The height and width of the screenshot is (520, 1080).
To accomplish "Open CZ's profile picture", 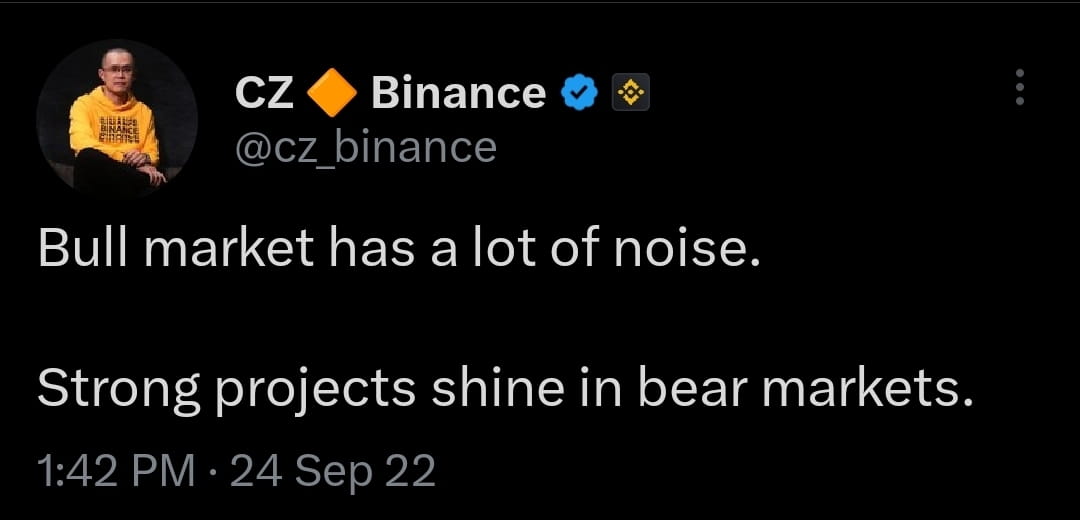I will (x=116, y=119).
